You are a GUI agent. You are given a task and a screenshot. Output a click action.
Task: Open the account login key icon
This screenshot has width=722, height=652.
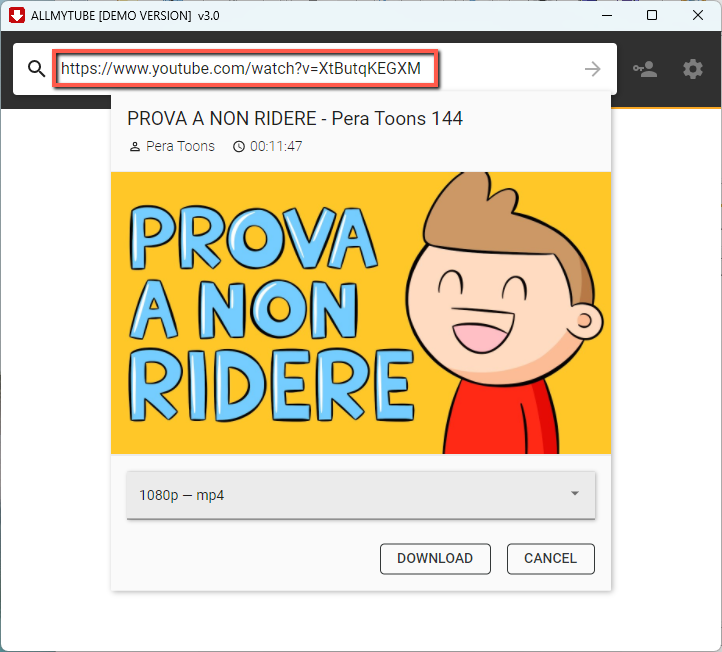[645, 69]
